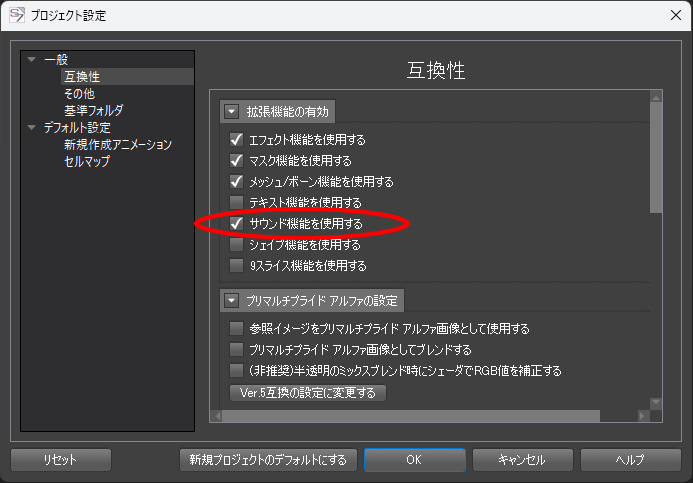Check (非推奨)半透明のミックスブレンド時 RGB補正 option

[x=236, y=370]
